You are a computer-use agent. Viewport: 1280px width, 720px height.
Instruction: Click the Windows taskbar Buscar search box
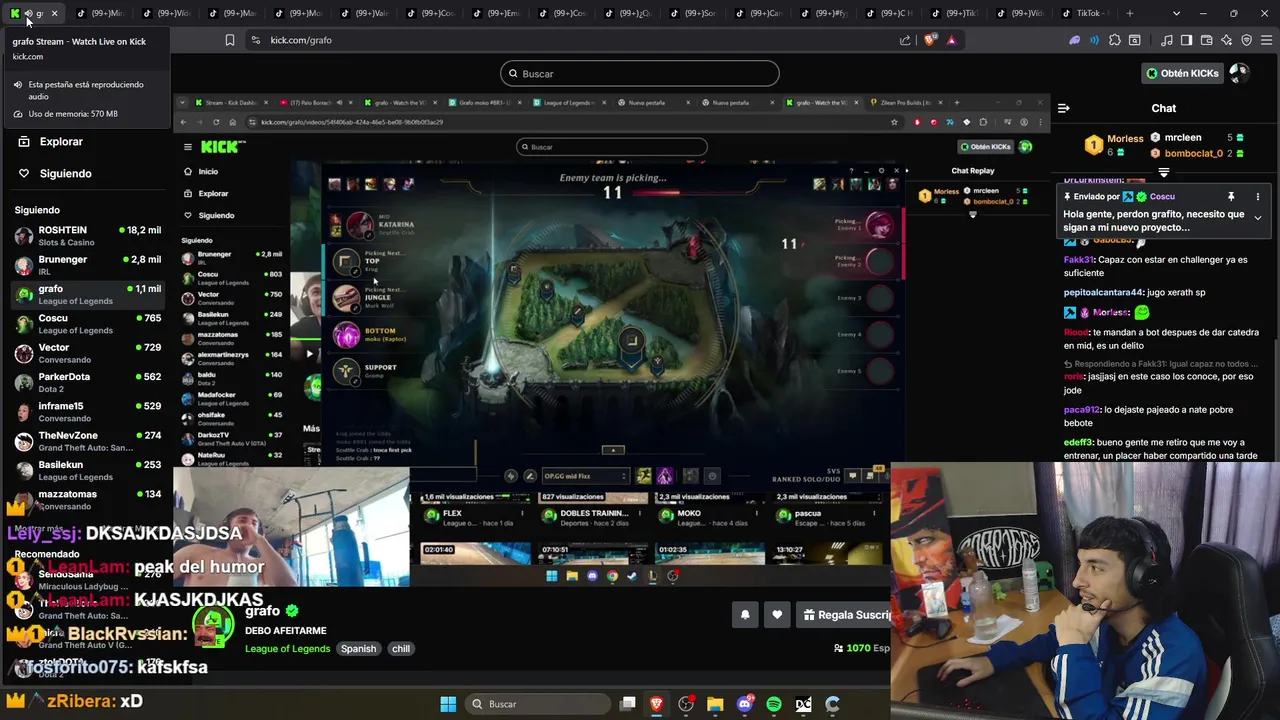click(x=540, y=704)
